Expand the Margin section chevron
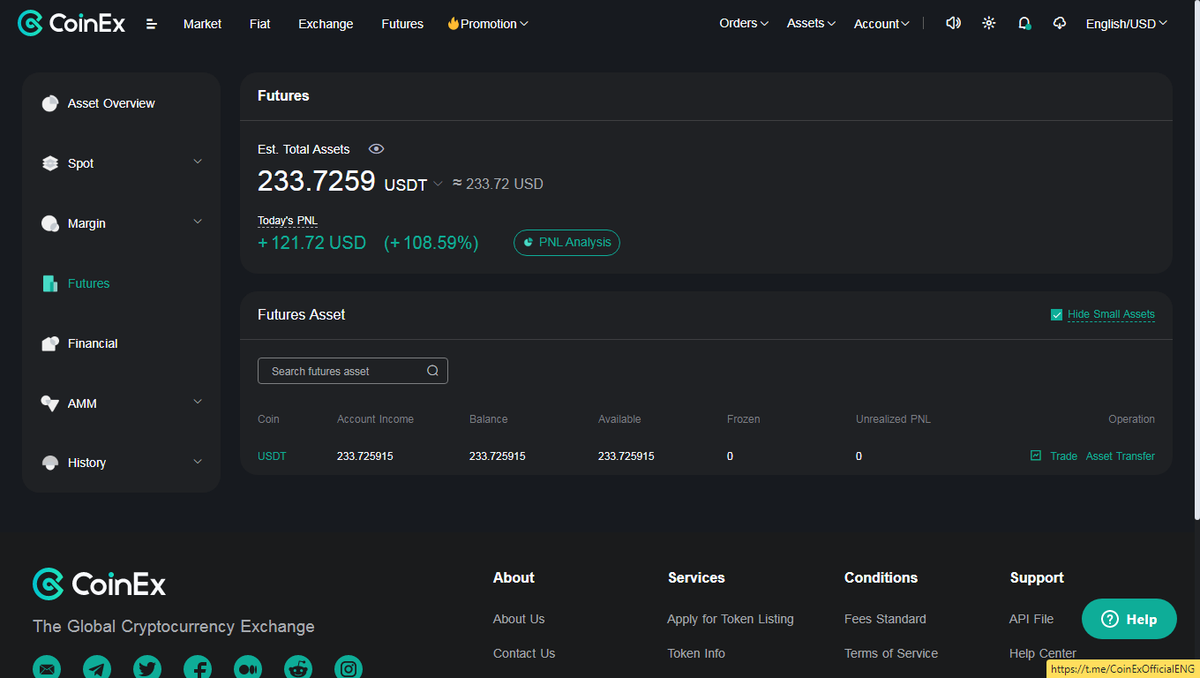Viewport: 1200px width, 678px height. tap(197, 221)
